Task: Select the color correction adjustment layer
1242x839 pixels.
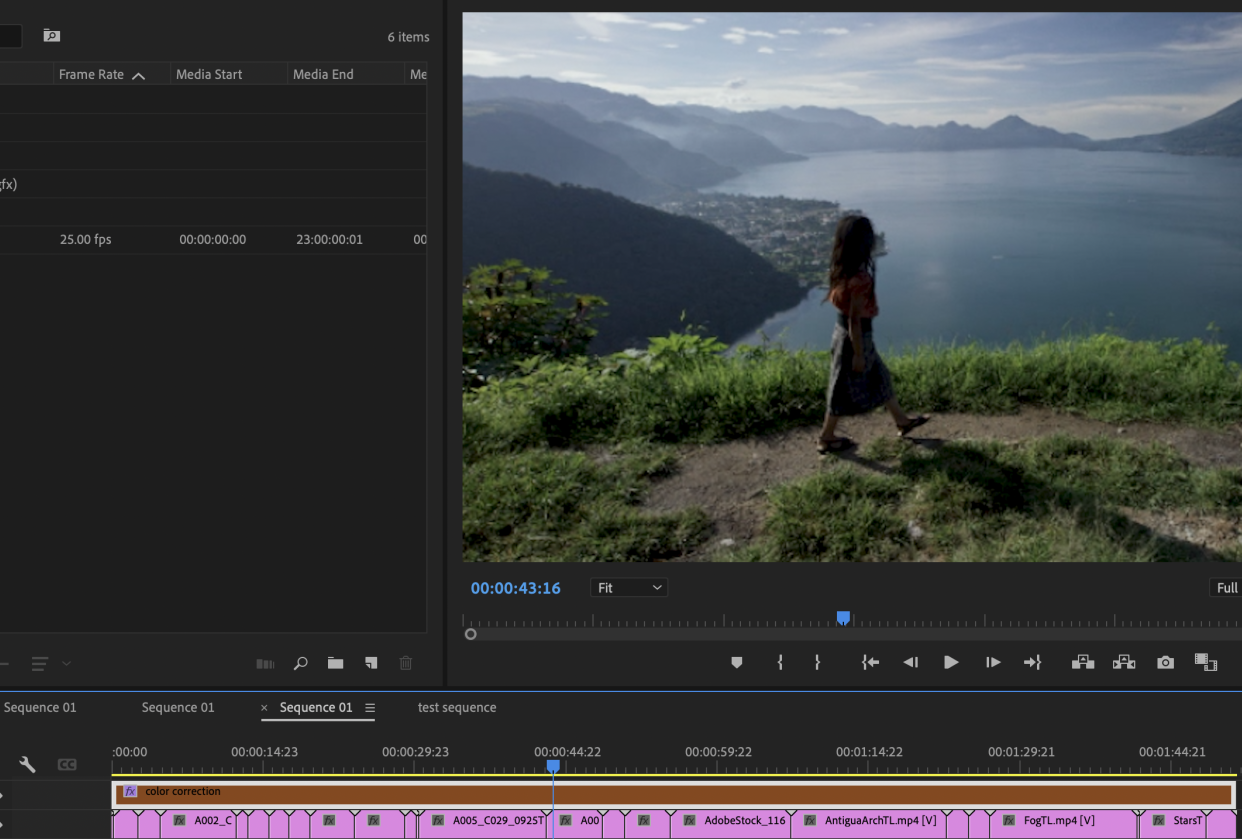Action: [x=675, y=794]
